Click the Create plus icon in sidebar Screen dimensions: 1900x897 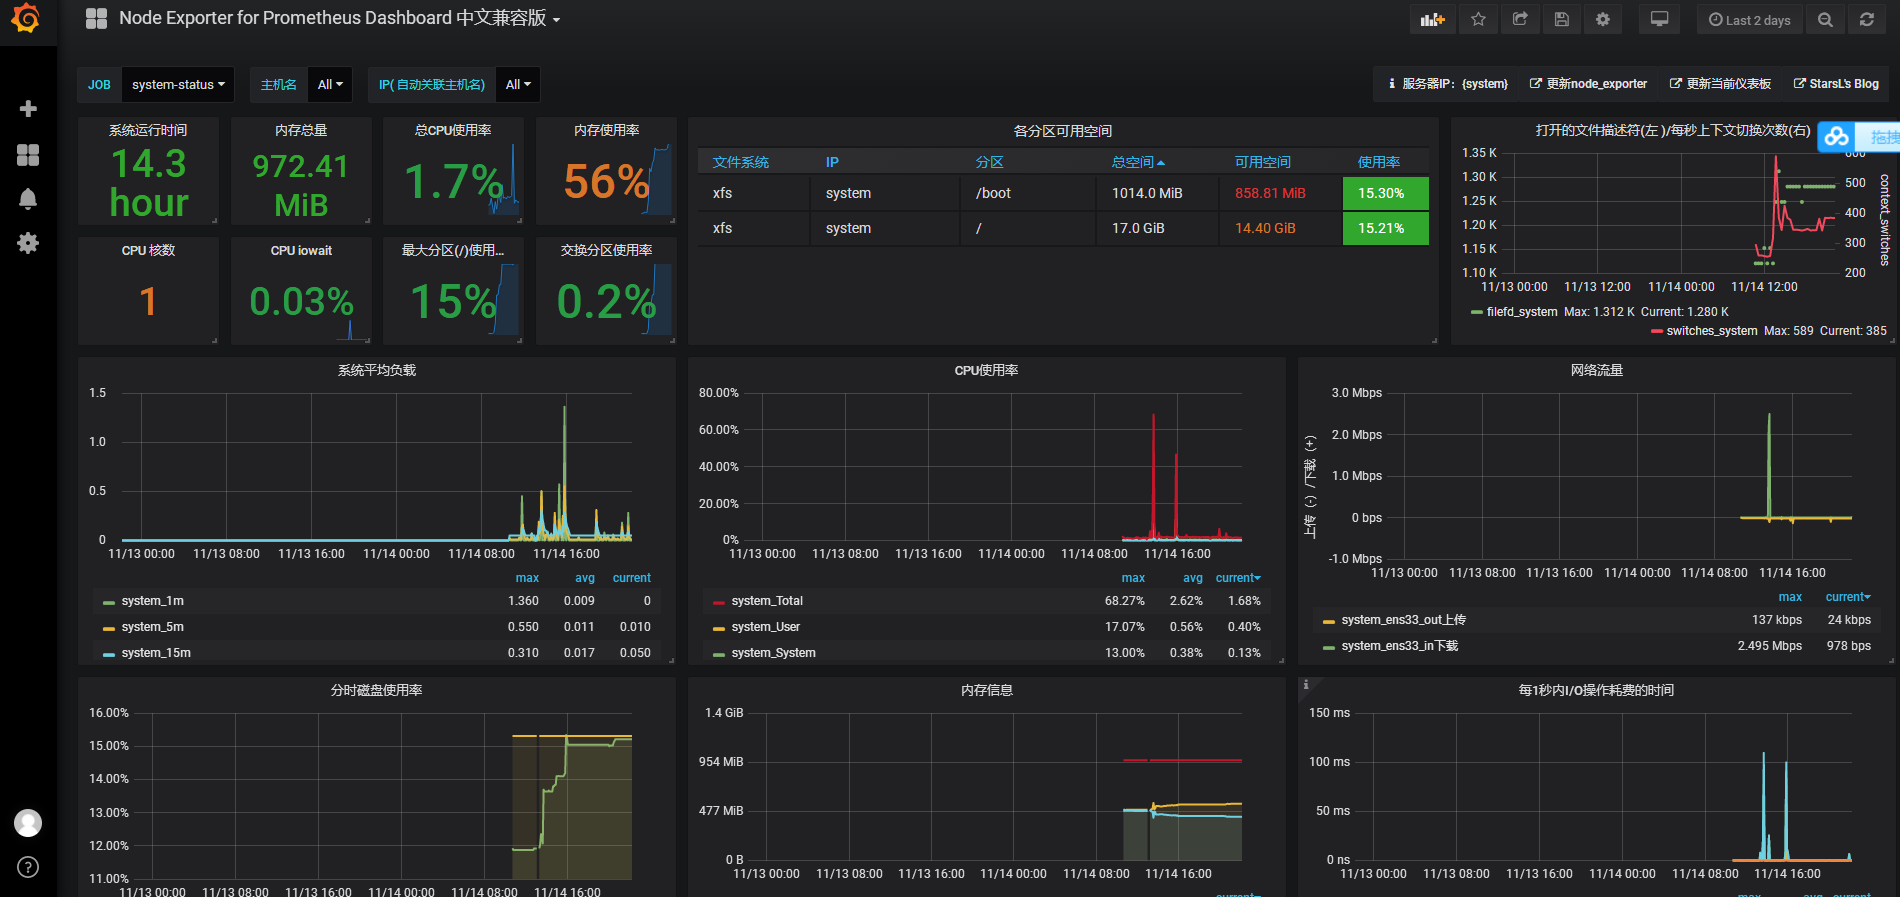28,109
